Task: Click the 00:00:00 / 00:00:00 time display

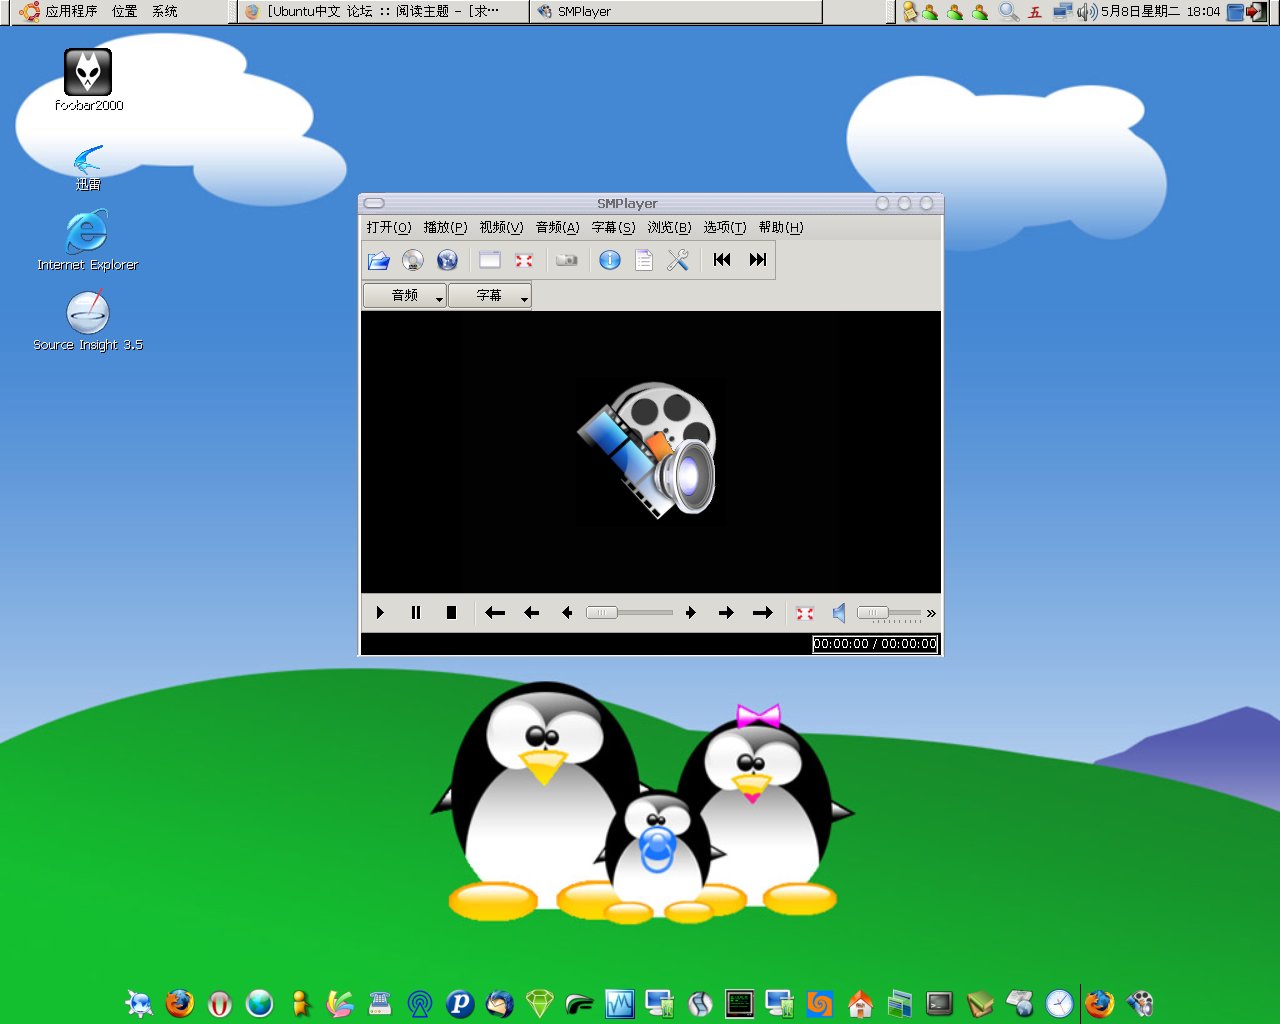Action: (875, 644)
